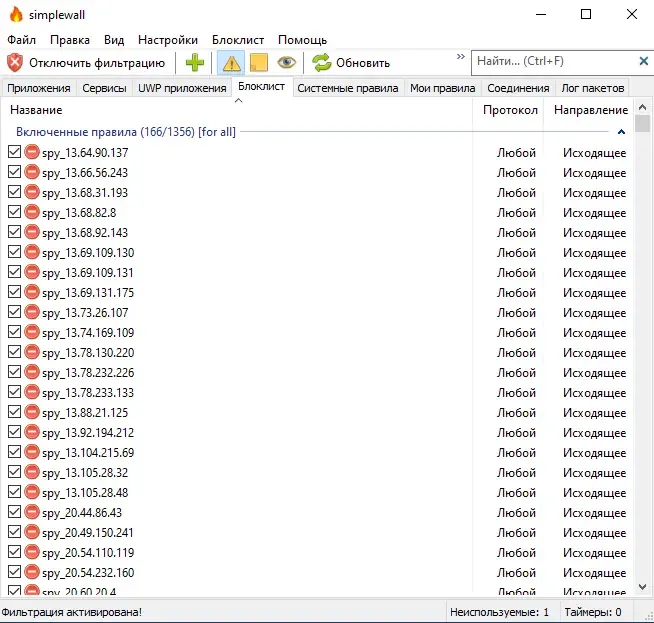Switch to the UWP приложения tab
This screenshot has width=654, height=623.
tap(182, 88)
